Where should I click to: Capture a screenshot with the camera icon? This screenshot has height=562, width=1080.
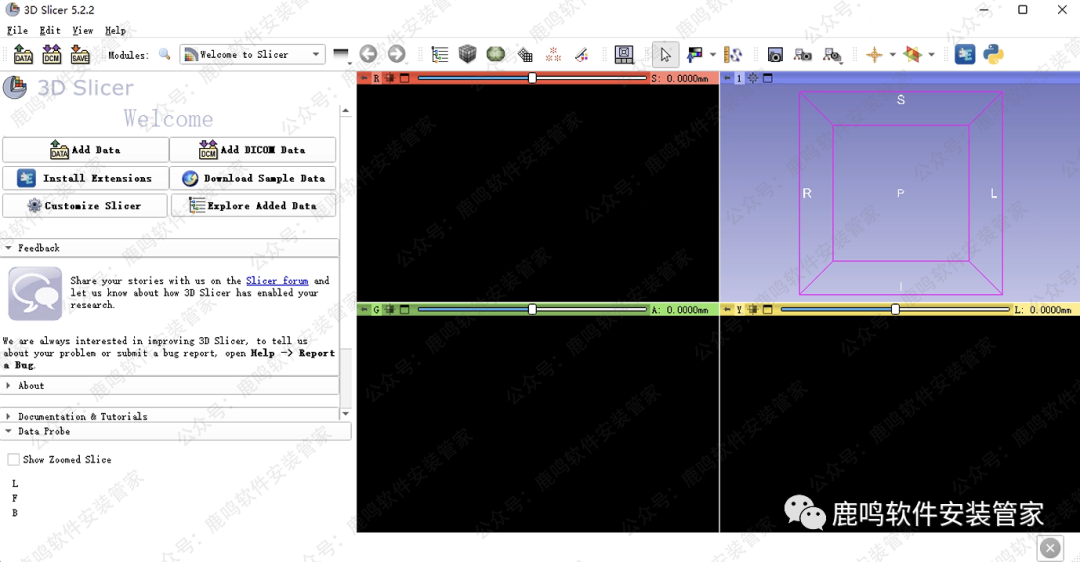click(775, 55)
